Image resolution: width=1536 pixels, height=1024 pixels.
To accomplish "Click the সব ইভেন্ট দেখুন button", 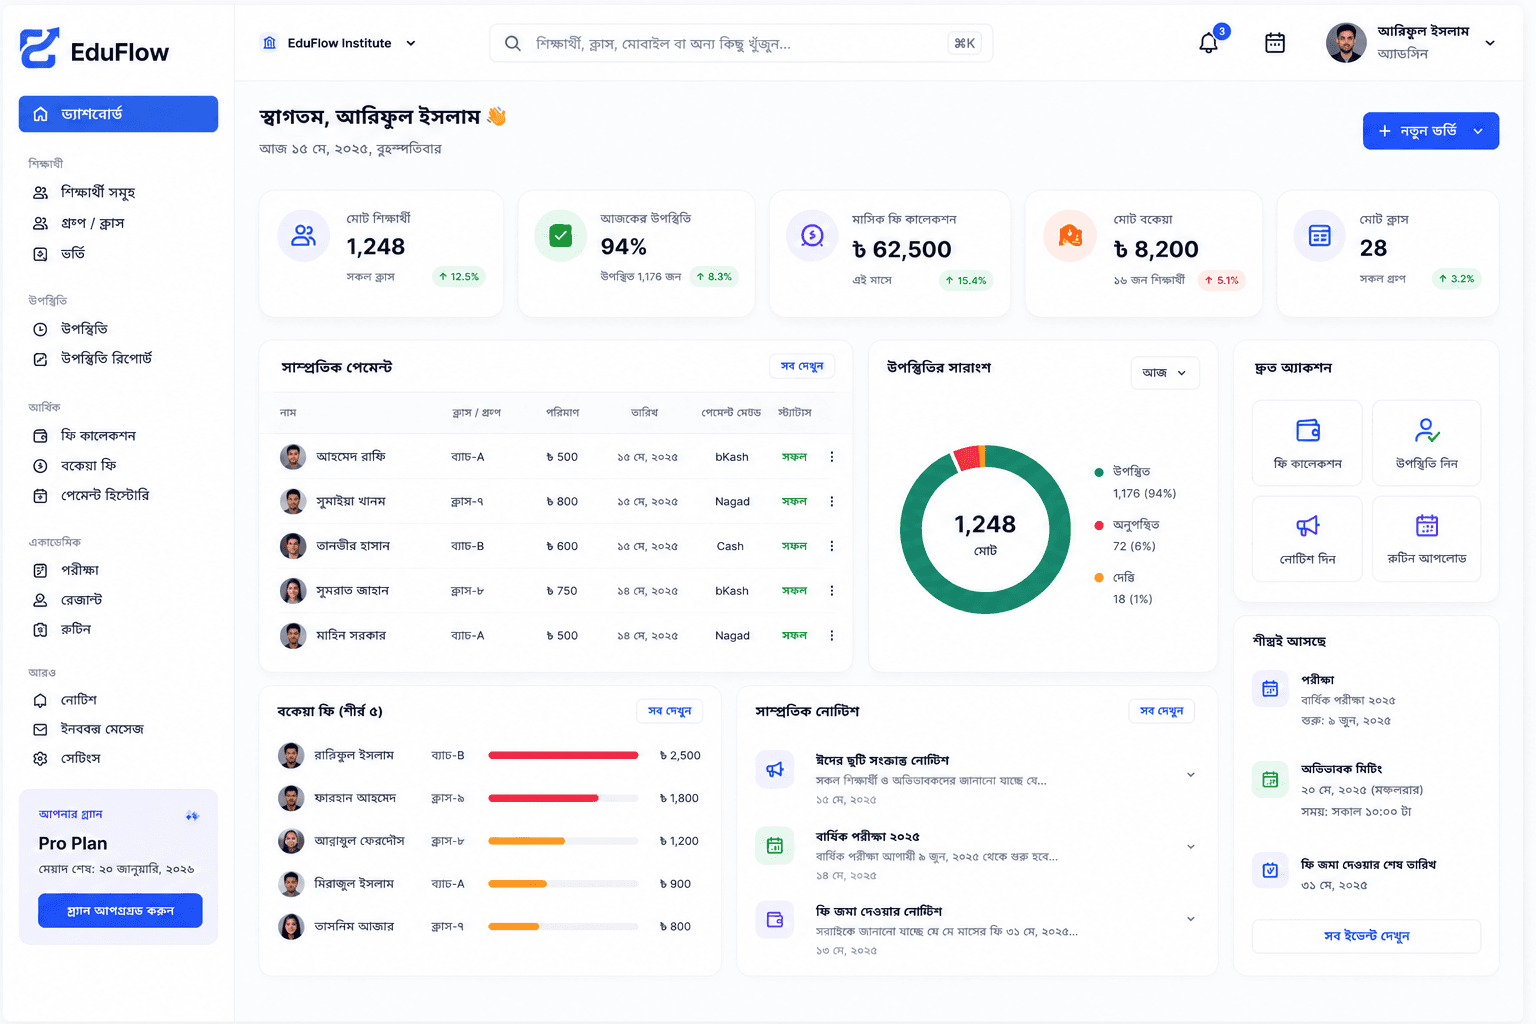I will pos(1366,936).
